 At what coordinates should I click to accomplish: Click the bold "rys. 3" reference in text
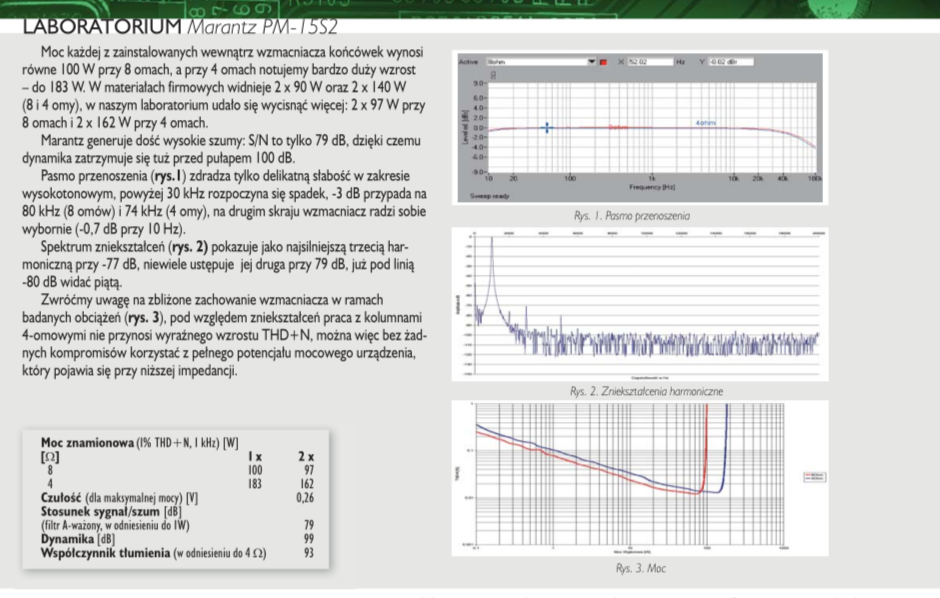(x=144, y=317)
